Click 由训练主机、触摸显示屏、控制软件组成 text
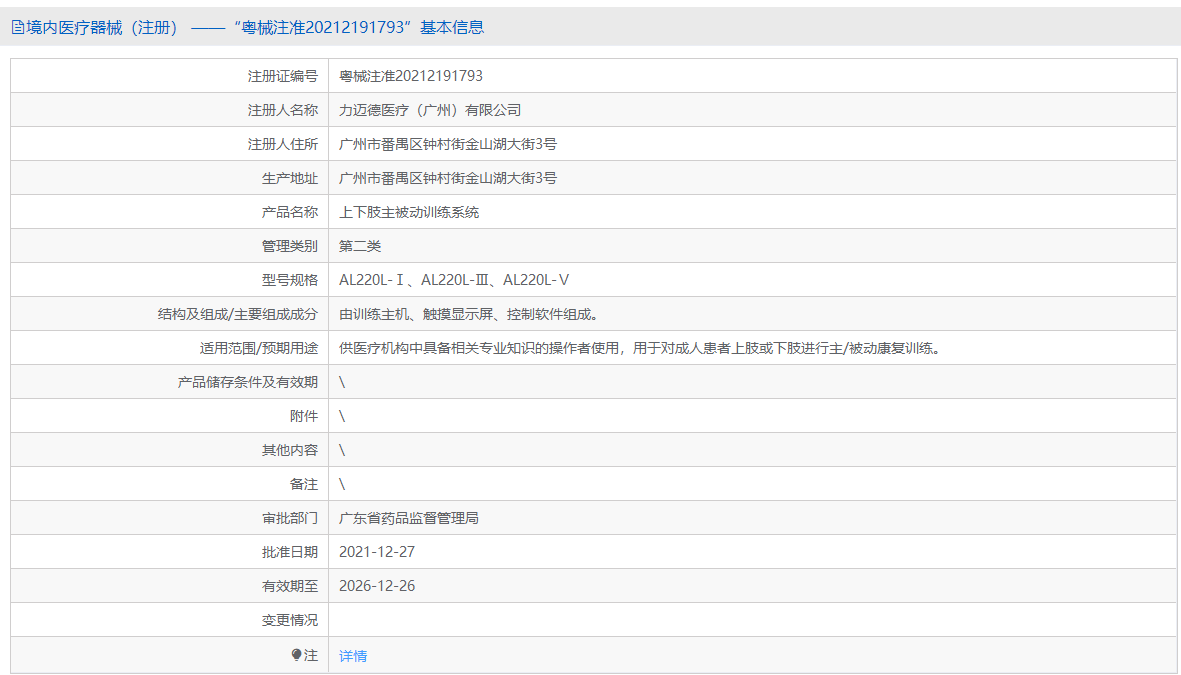This screenshot has height=675, width=1181. [468, 314]
